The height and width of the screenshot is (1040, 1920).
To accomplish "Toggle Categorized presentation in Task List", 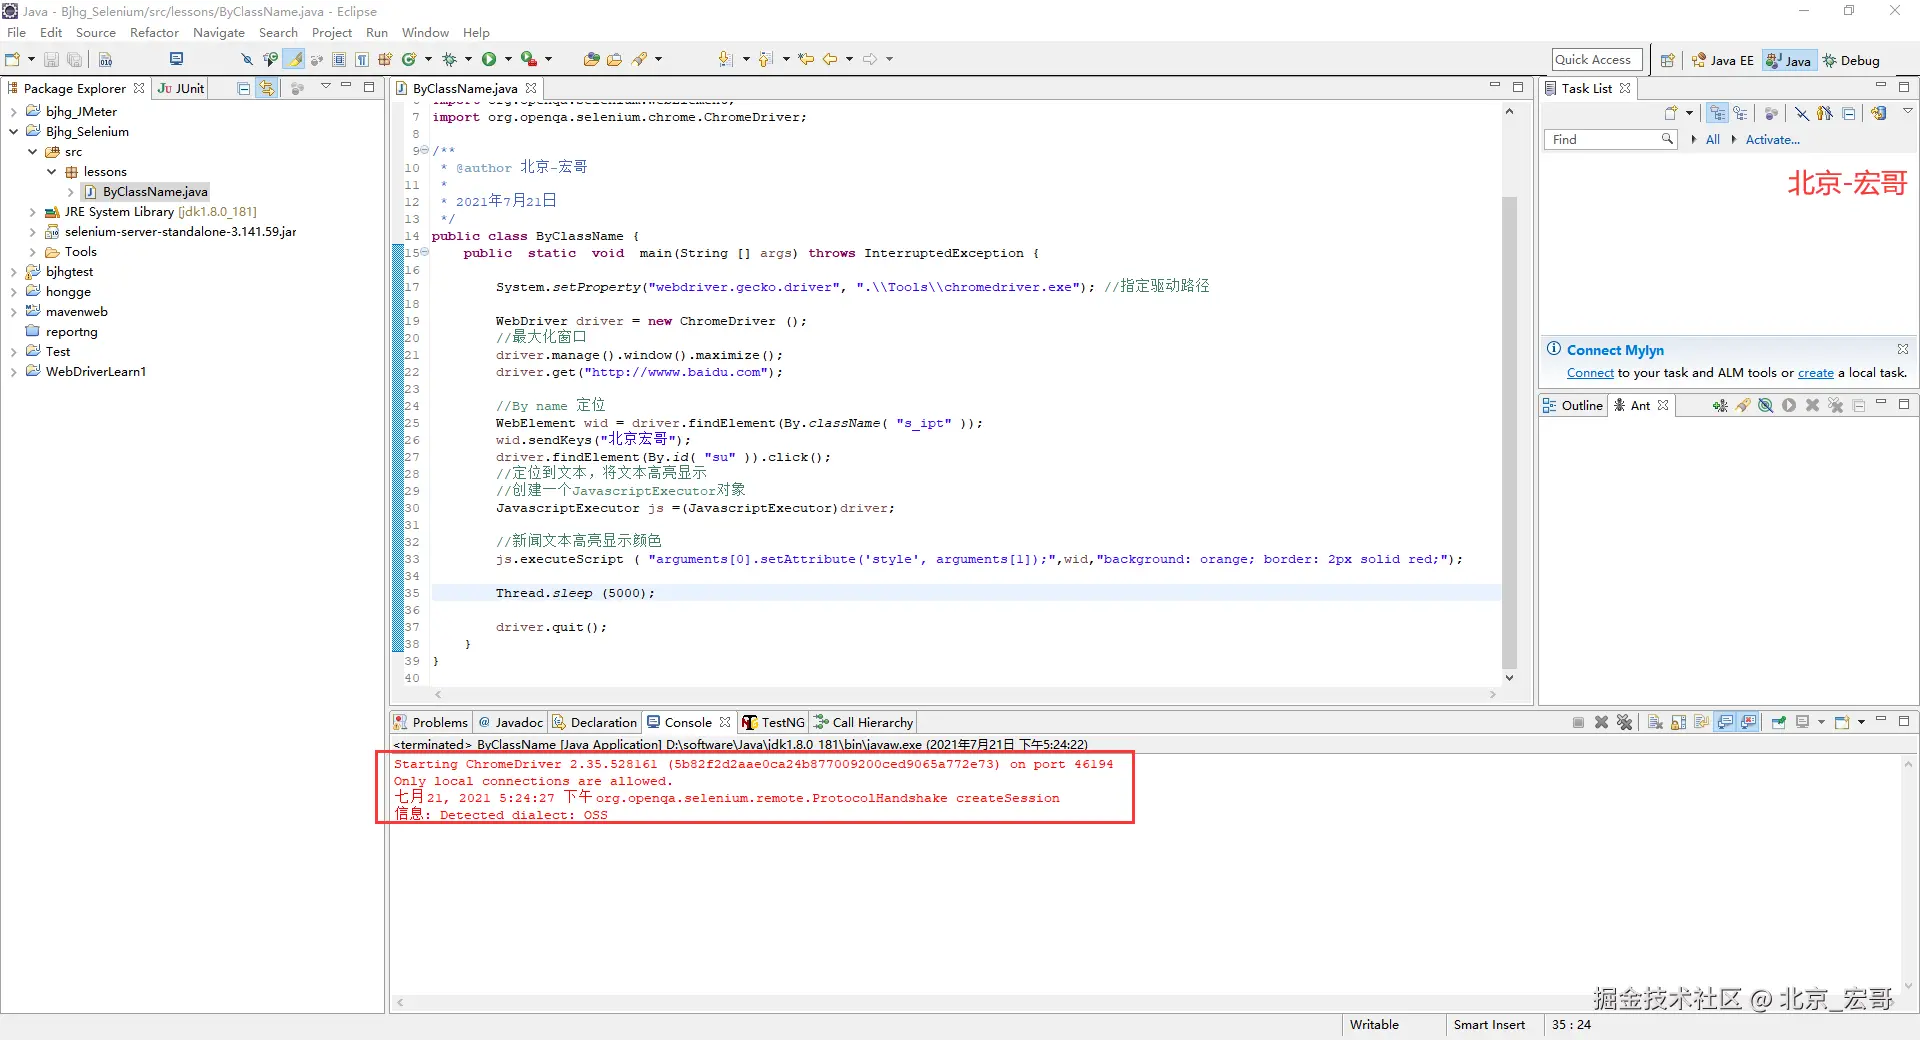I will click(1717, 113).
